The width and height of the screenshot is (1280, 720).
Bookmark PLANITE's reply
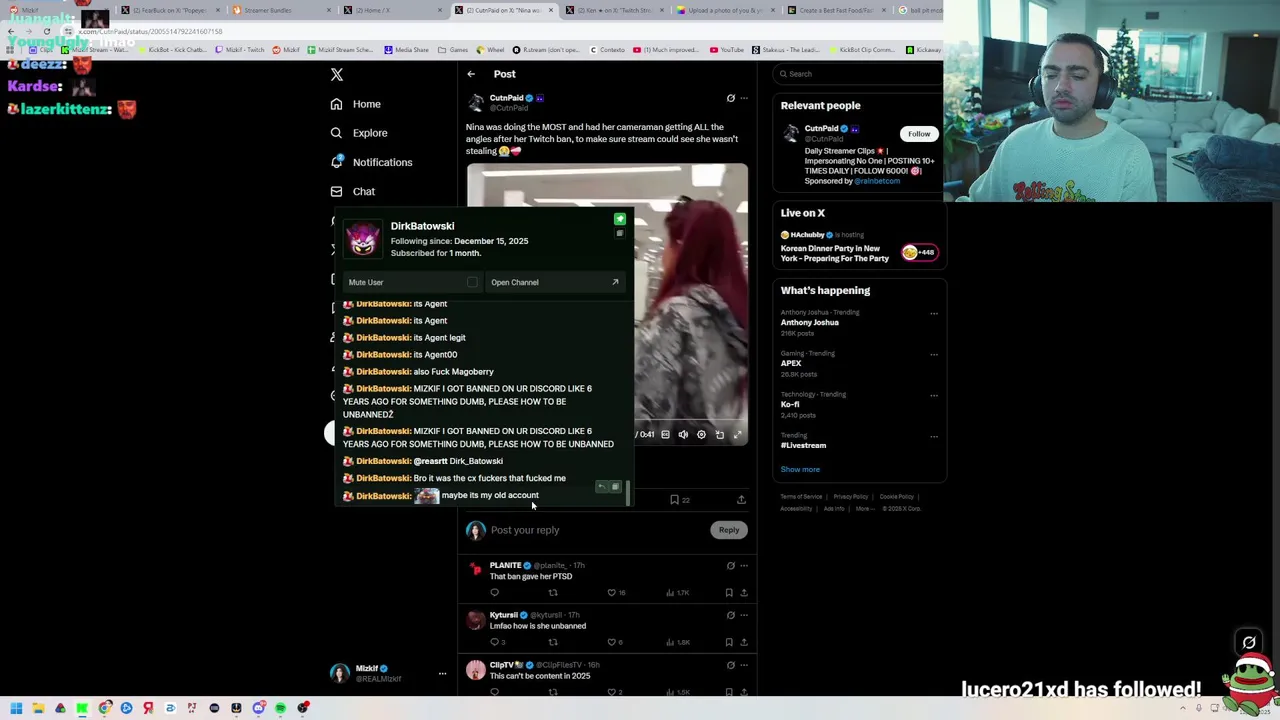[x=729, y=593]
